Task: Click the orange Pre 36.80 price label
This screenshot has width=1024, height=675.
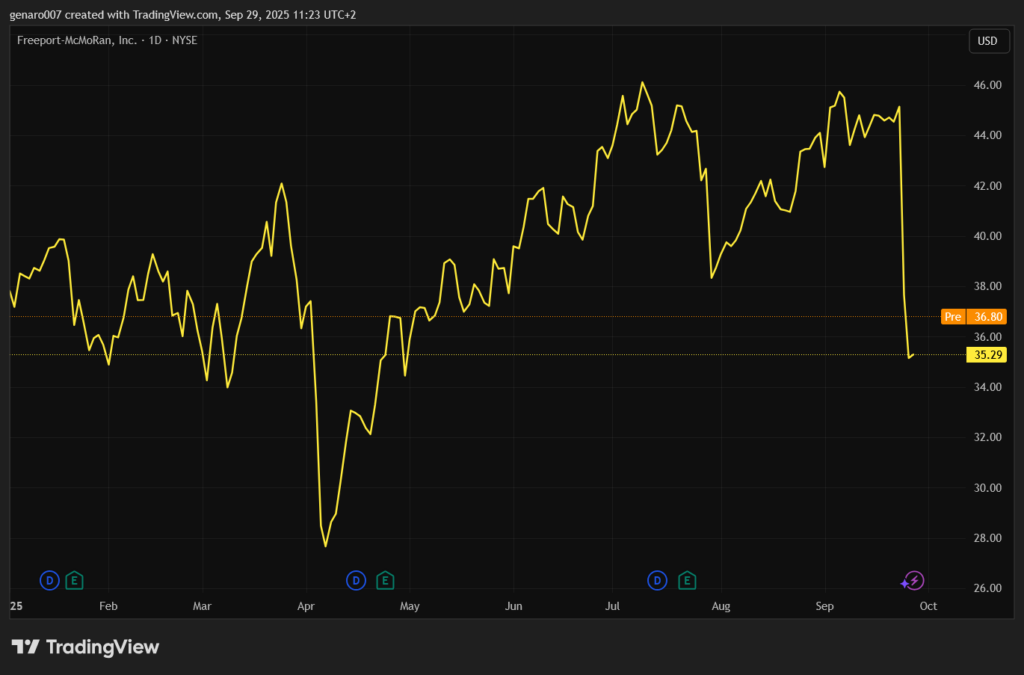Action: [x=974, y=317]
